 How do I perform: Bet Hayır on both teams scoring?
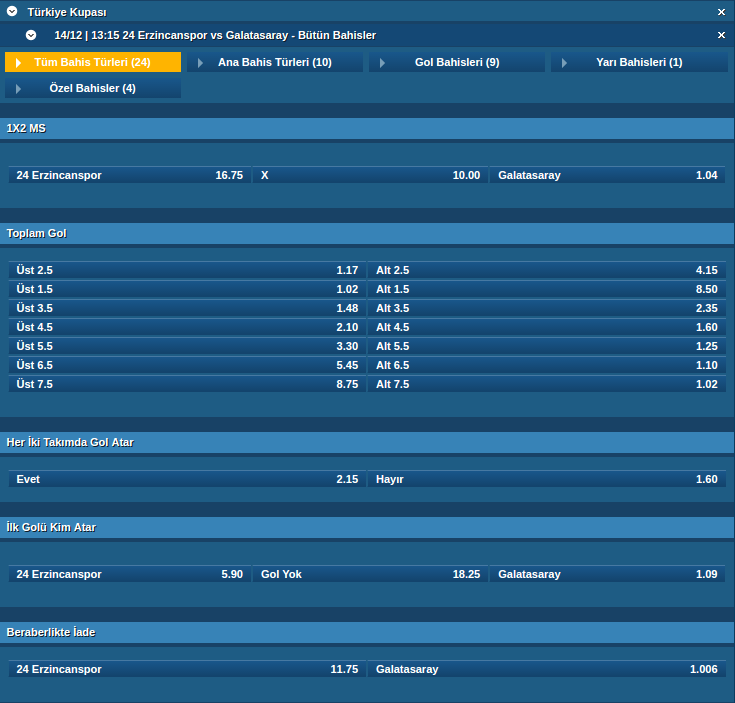coord(547,479)
